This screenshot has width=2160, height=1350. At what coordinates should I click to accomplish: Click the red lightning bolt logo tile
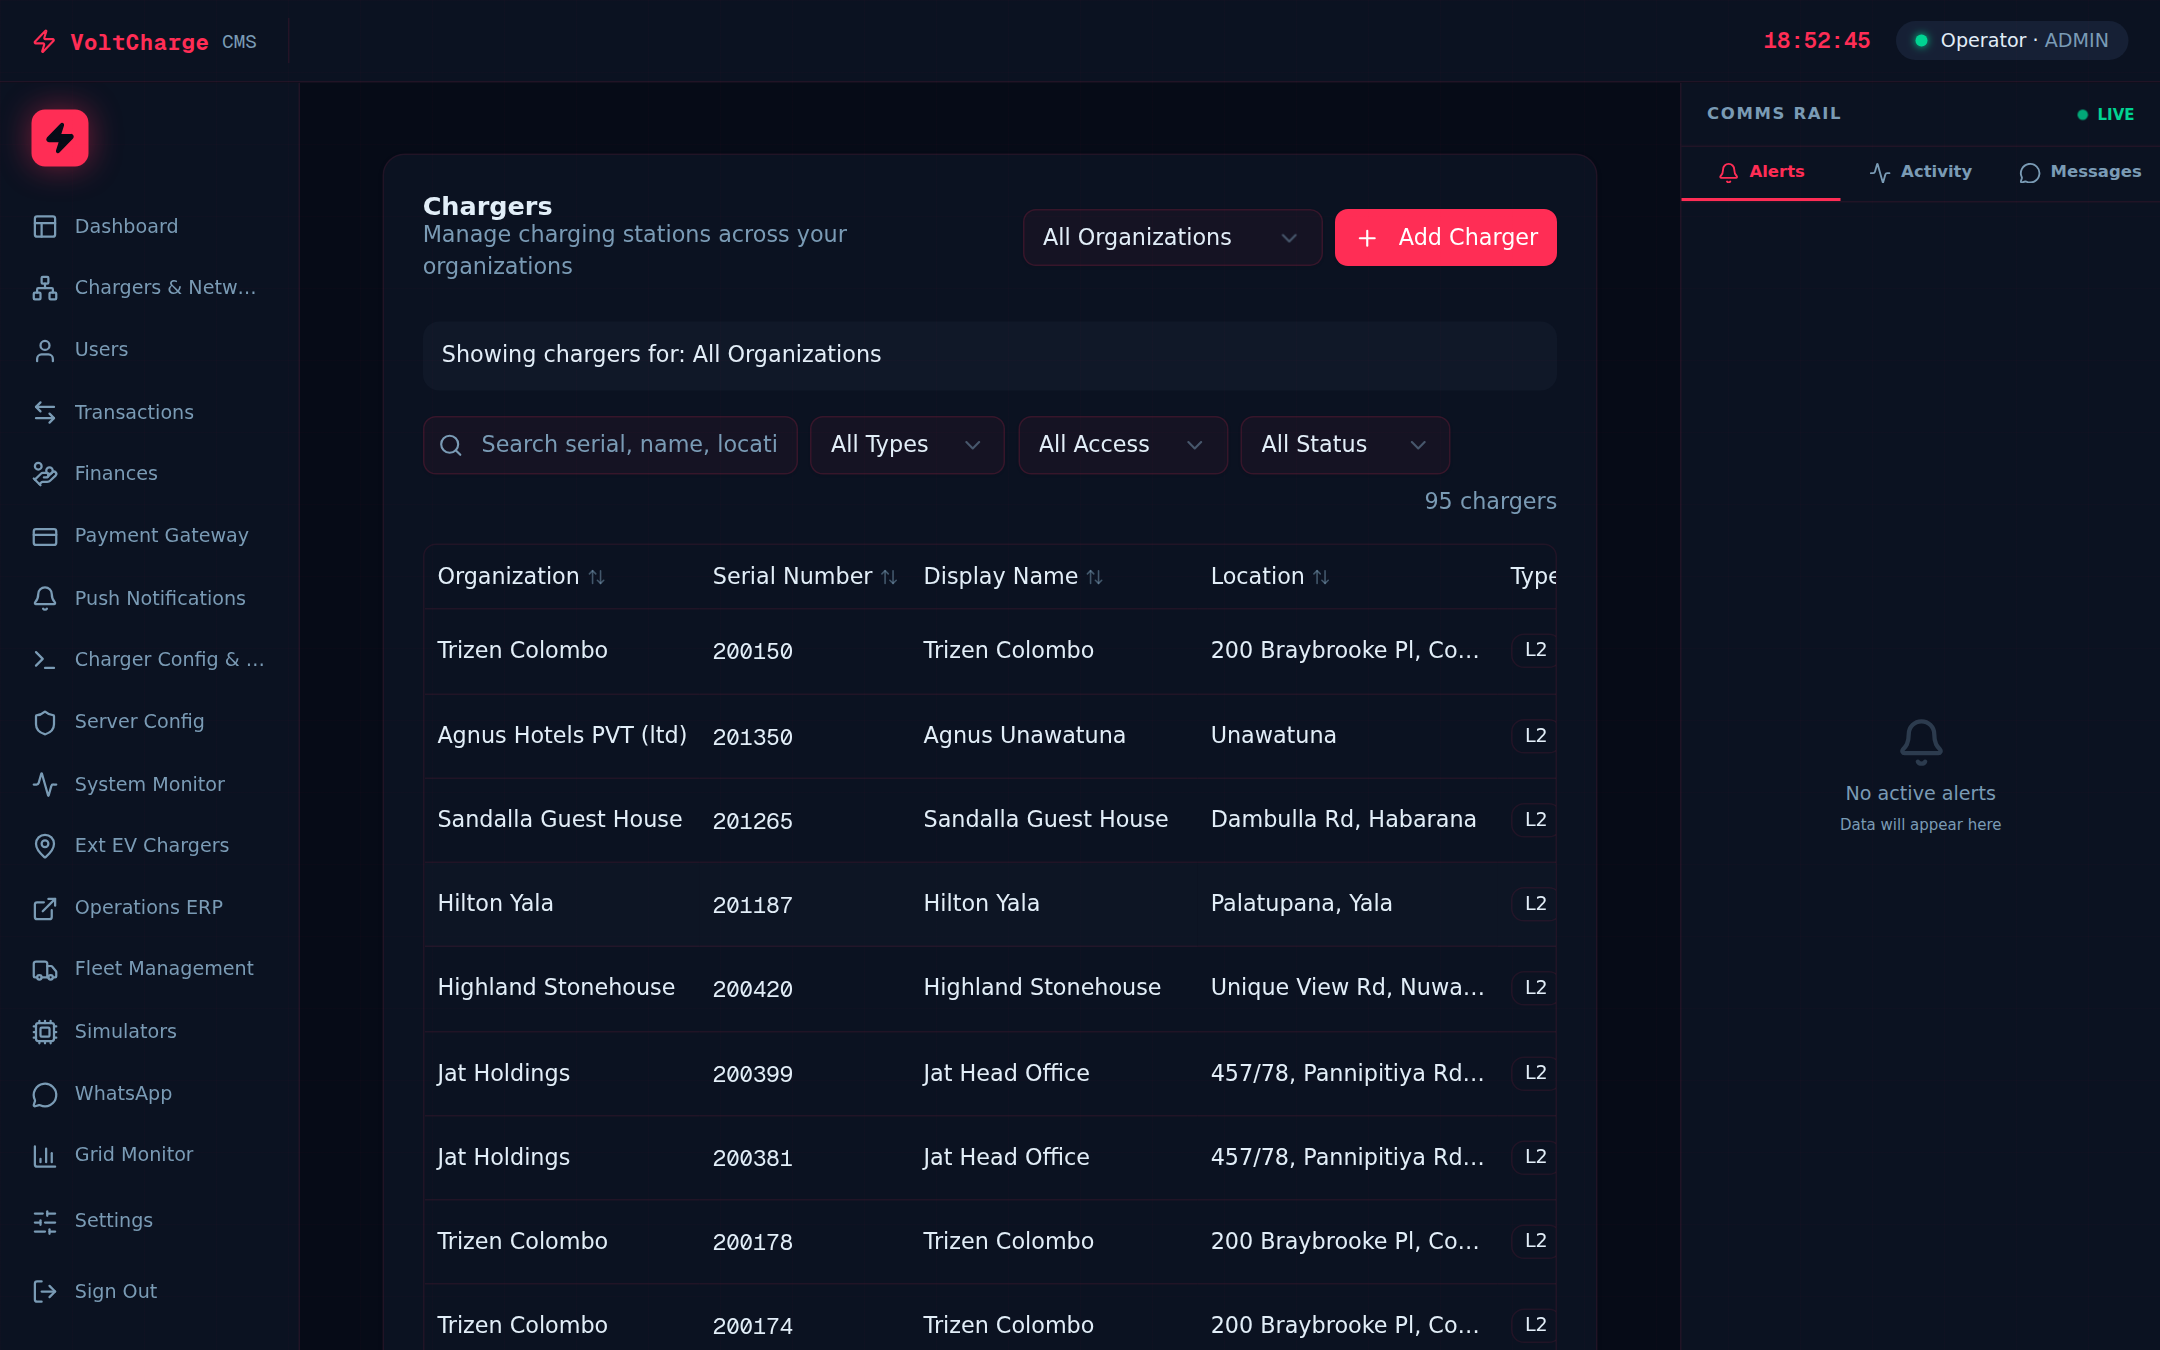pos(60,138)
